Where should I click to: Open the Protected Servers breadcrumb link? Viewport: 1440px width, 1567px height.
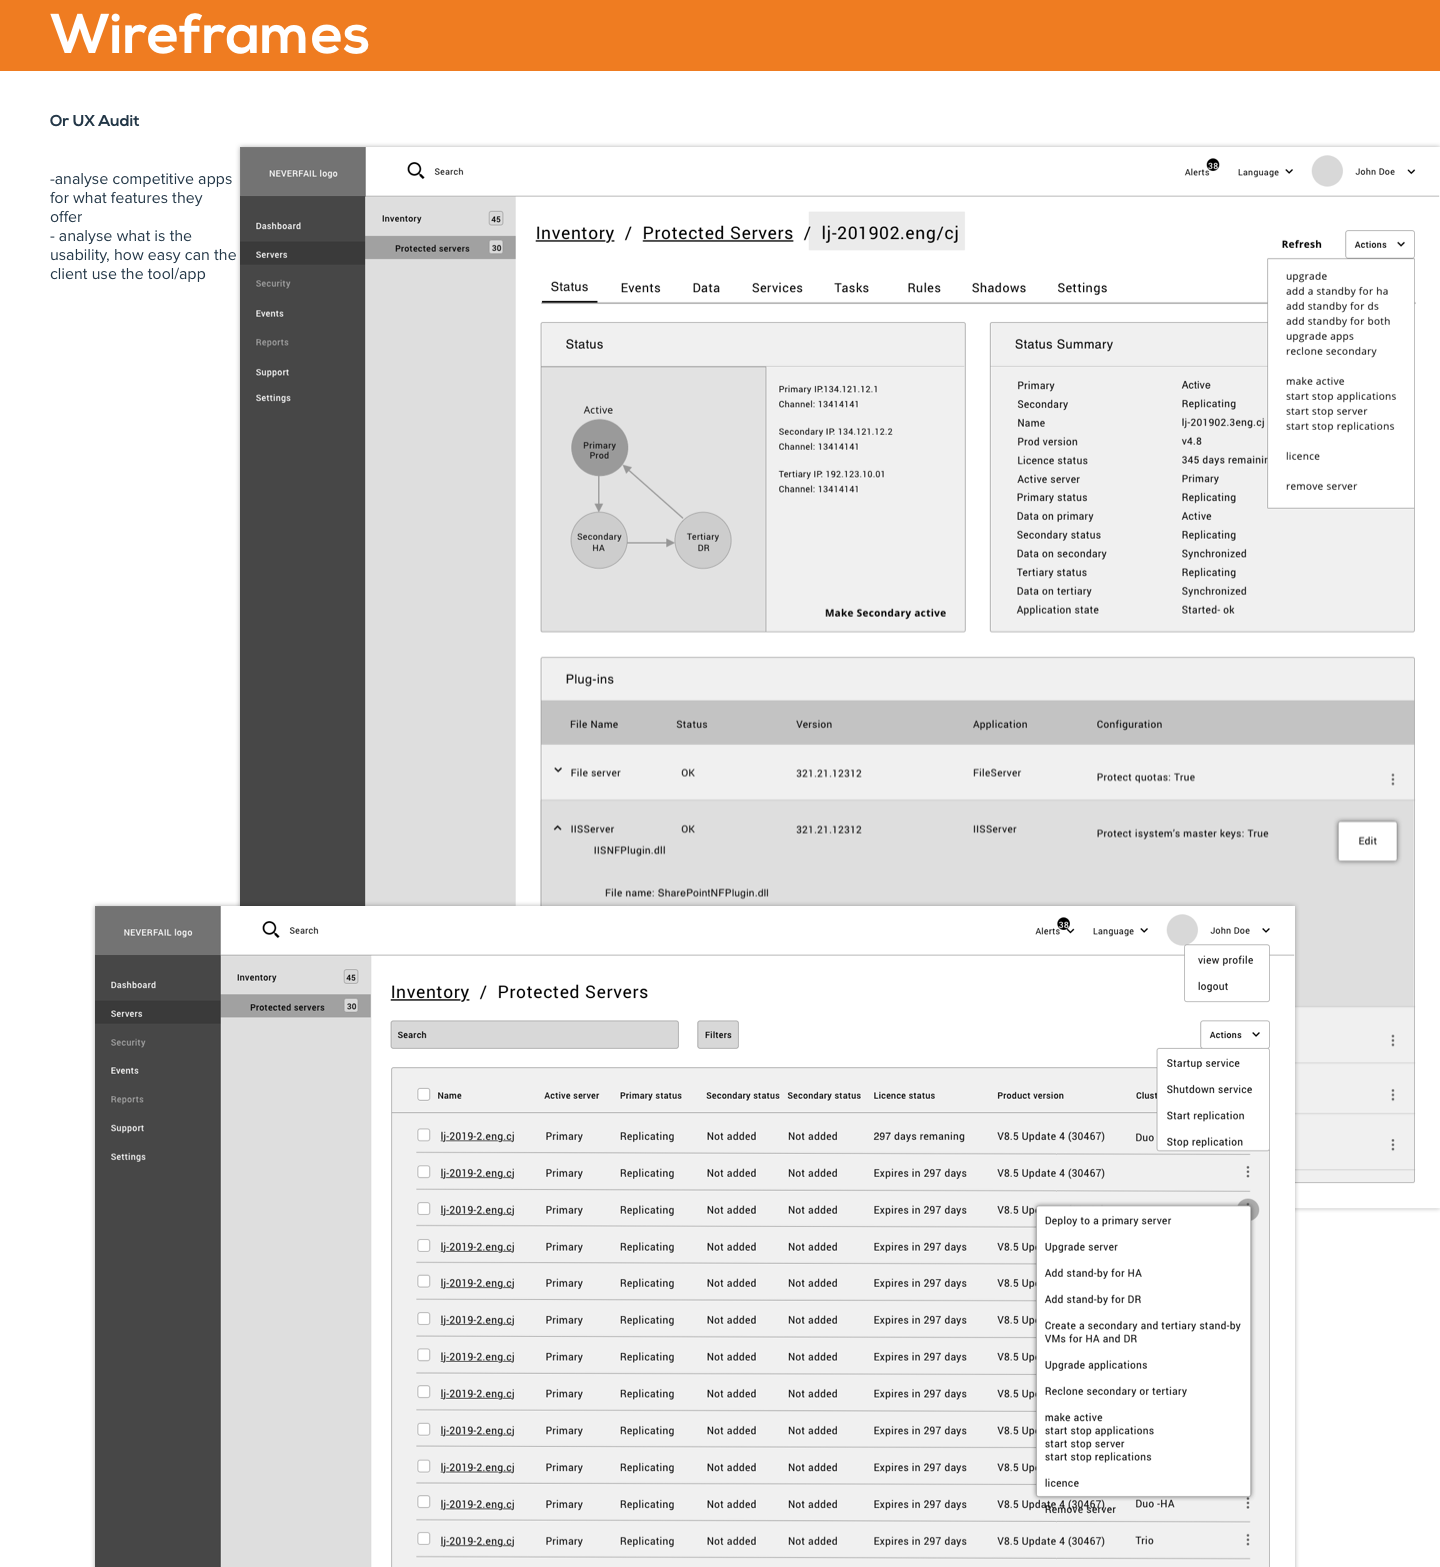pyautogui.click(x=717, y=233)
